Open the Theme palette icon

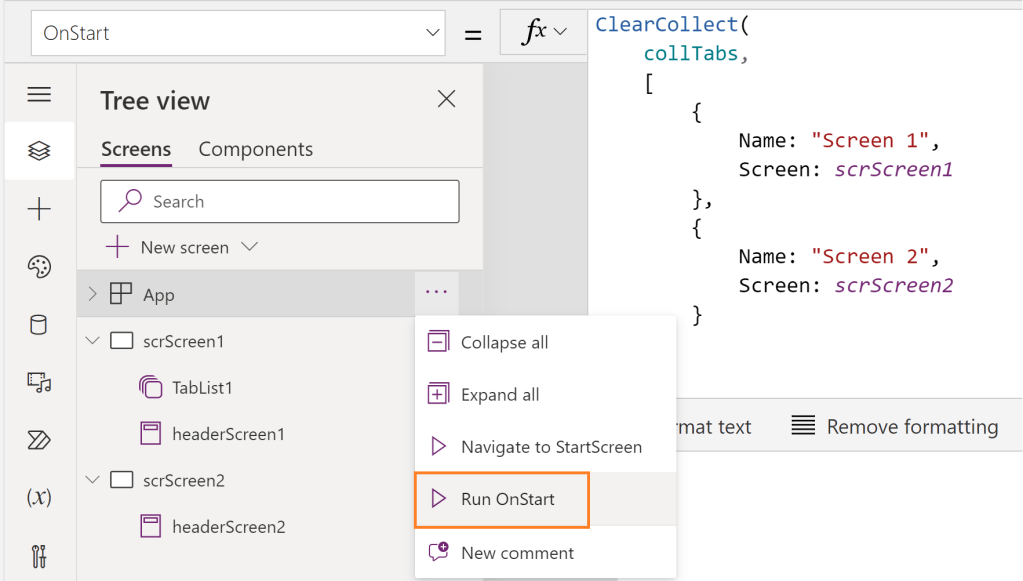click(x=39, y=267)
